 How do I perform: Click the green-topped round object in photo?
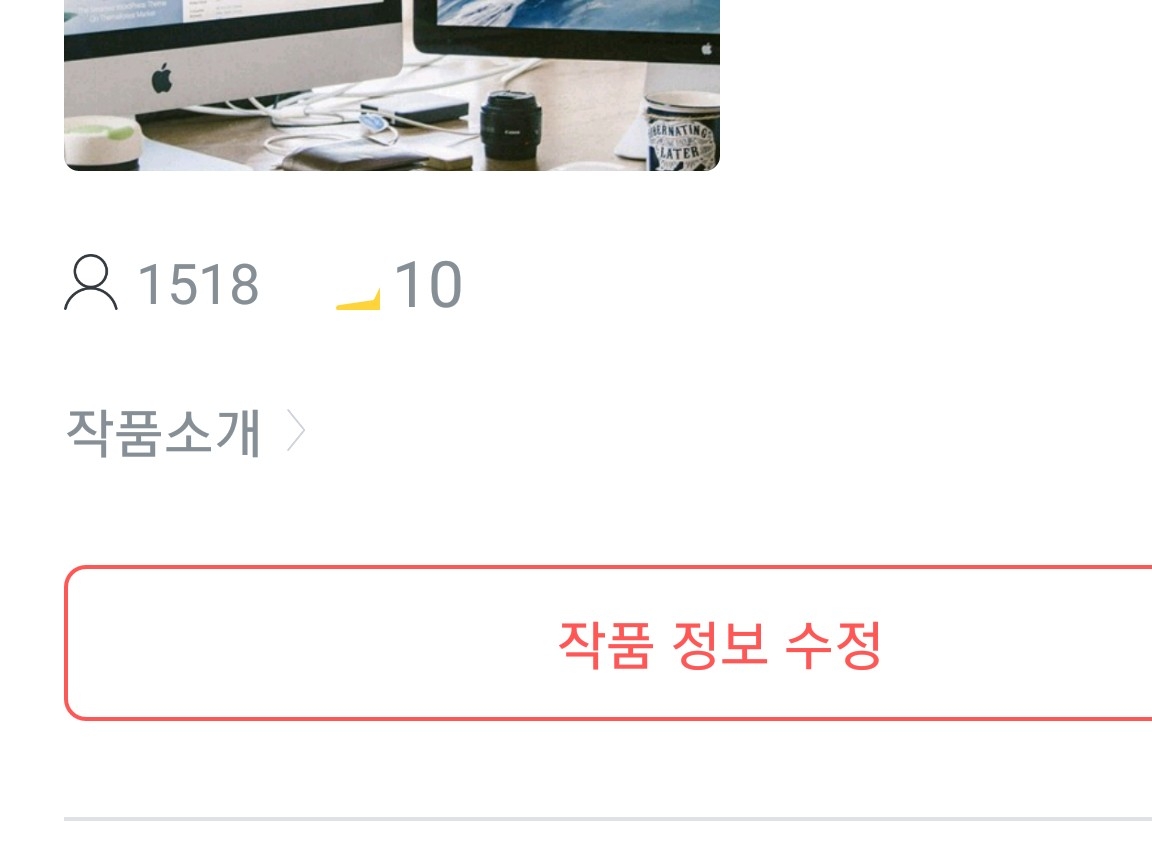(x=102, y=143)
